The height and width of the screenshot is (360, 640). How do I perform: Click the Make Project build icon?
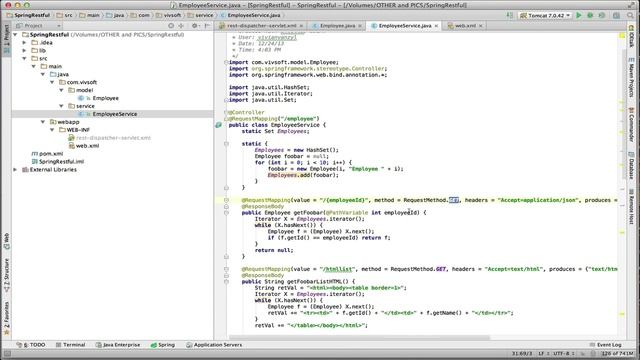[510, 16]
